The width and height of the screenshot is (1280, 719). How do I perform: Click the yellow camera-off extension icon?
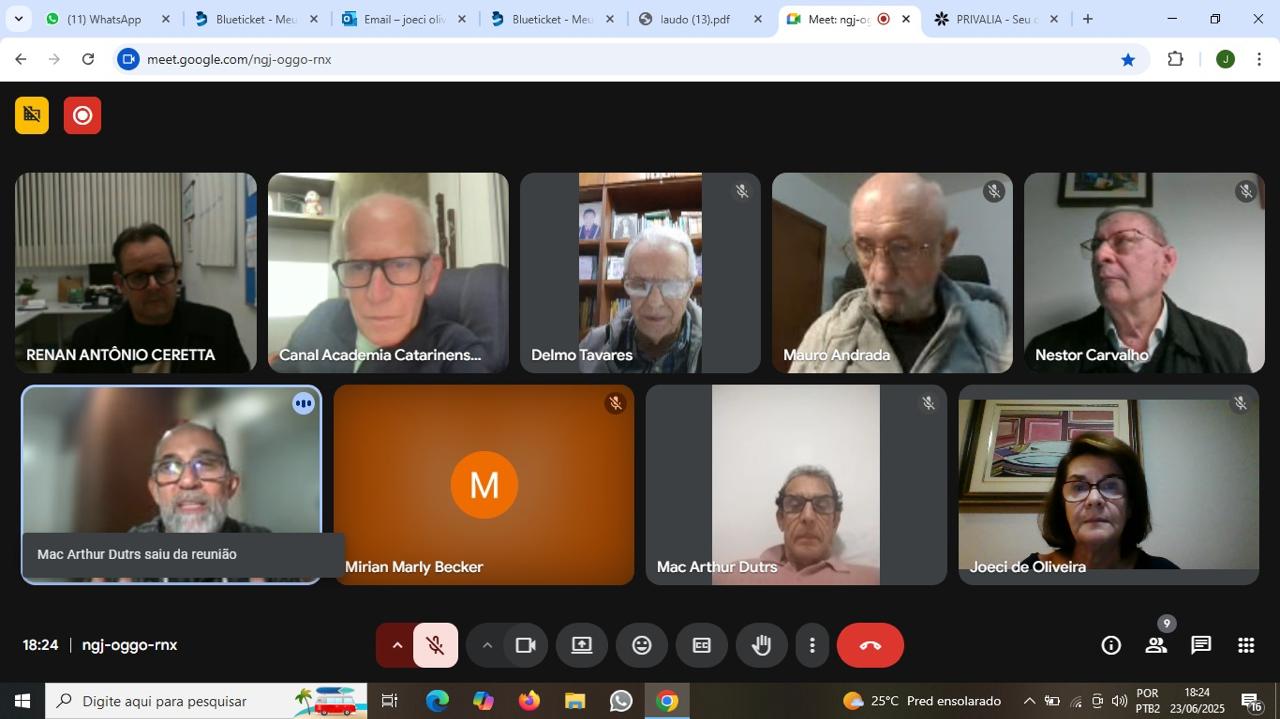pyautogui.click(x=32, y=115)
